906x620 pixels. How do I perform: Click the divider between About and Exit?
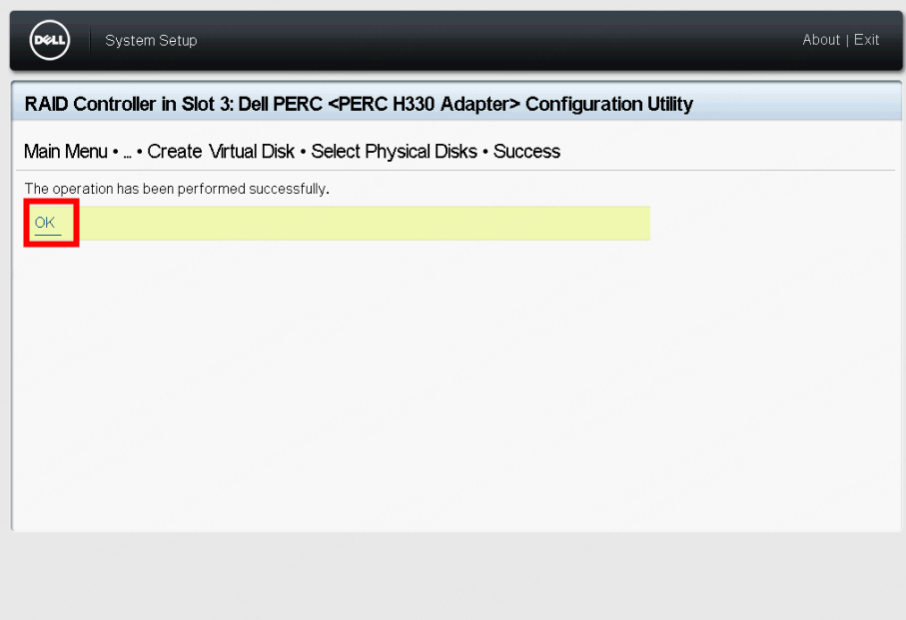coord(847,40)
